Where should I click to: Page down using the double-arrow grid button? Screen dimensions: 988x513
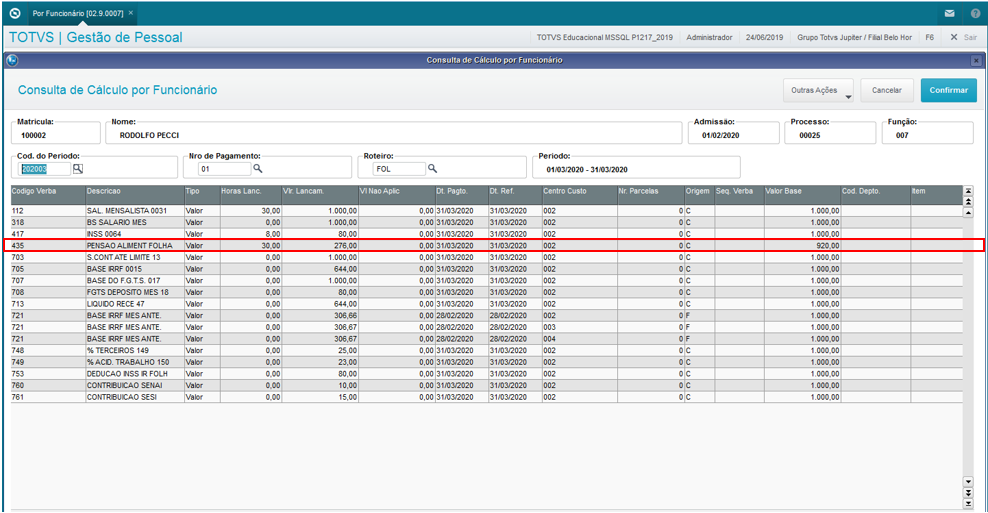(x=968, y=493)
